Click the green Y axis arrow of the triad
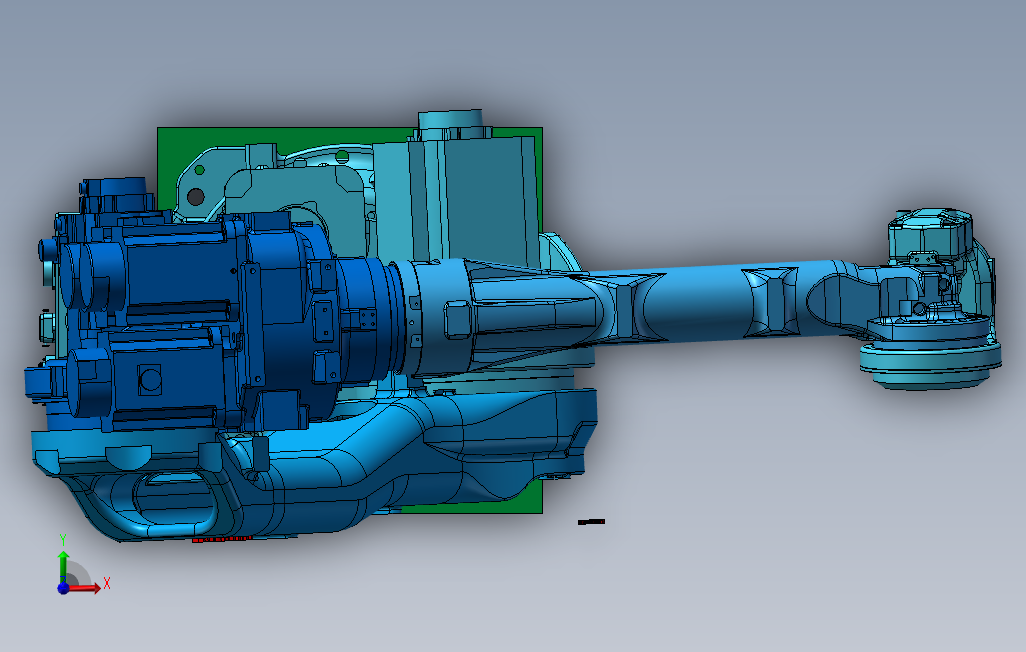 point(63,566)
